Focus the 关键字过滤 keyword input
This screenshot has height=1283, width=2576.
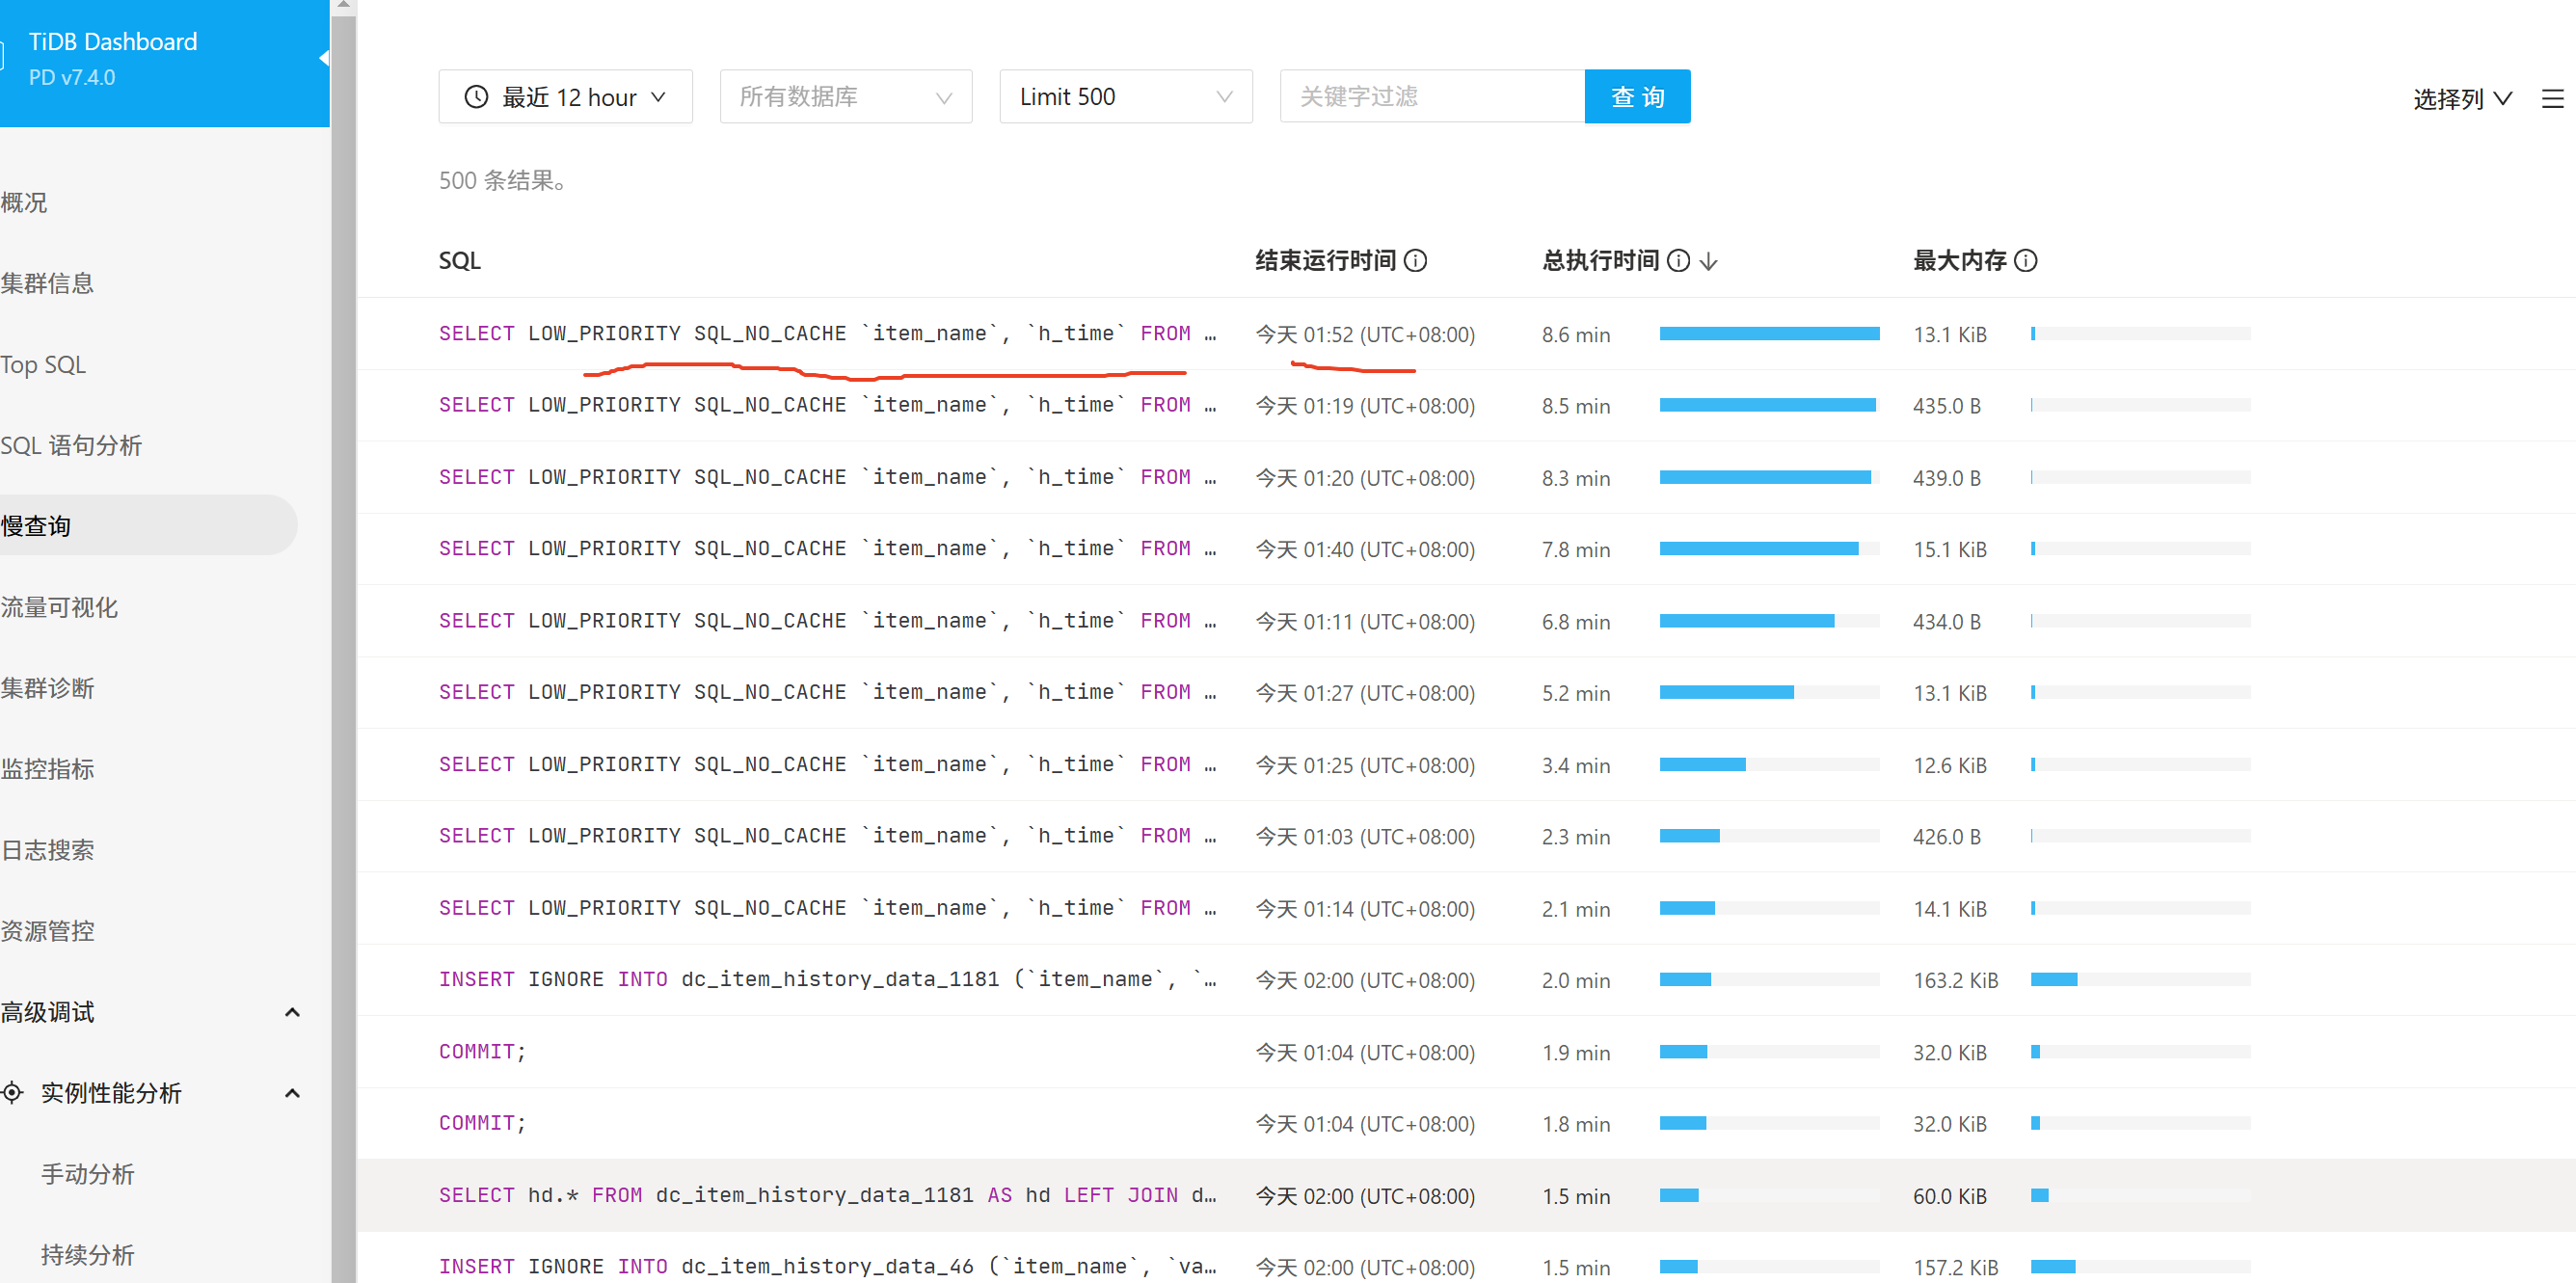tap(1431, 97)
